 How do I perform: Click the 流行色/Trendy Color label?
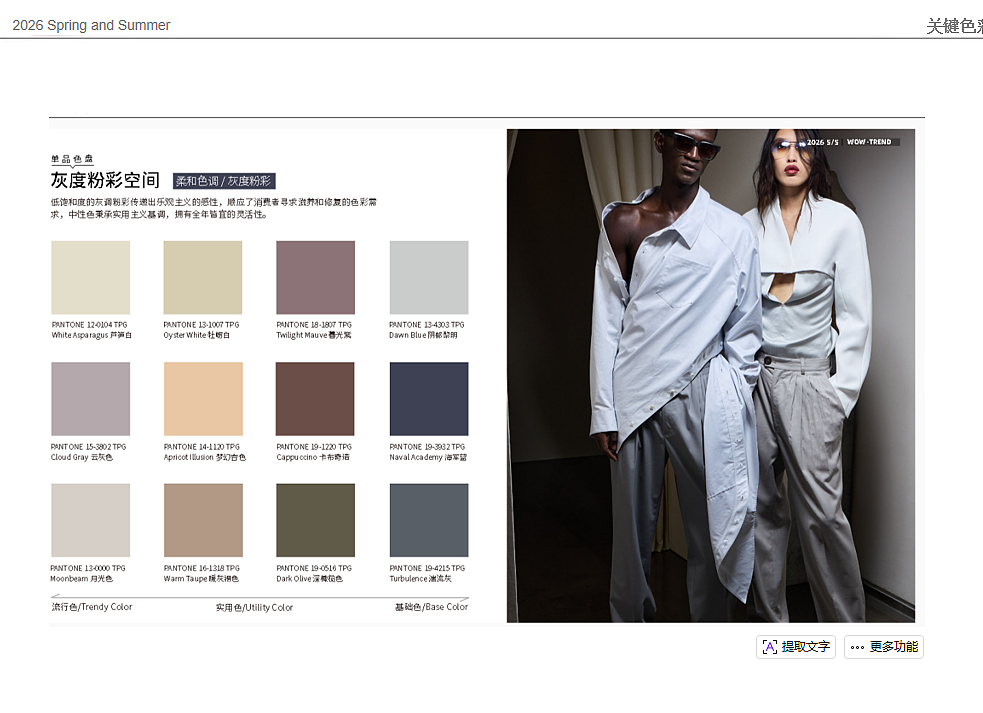point(92,607)
